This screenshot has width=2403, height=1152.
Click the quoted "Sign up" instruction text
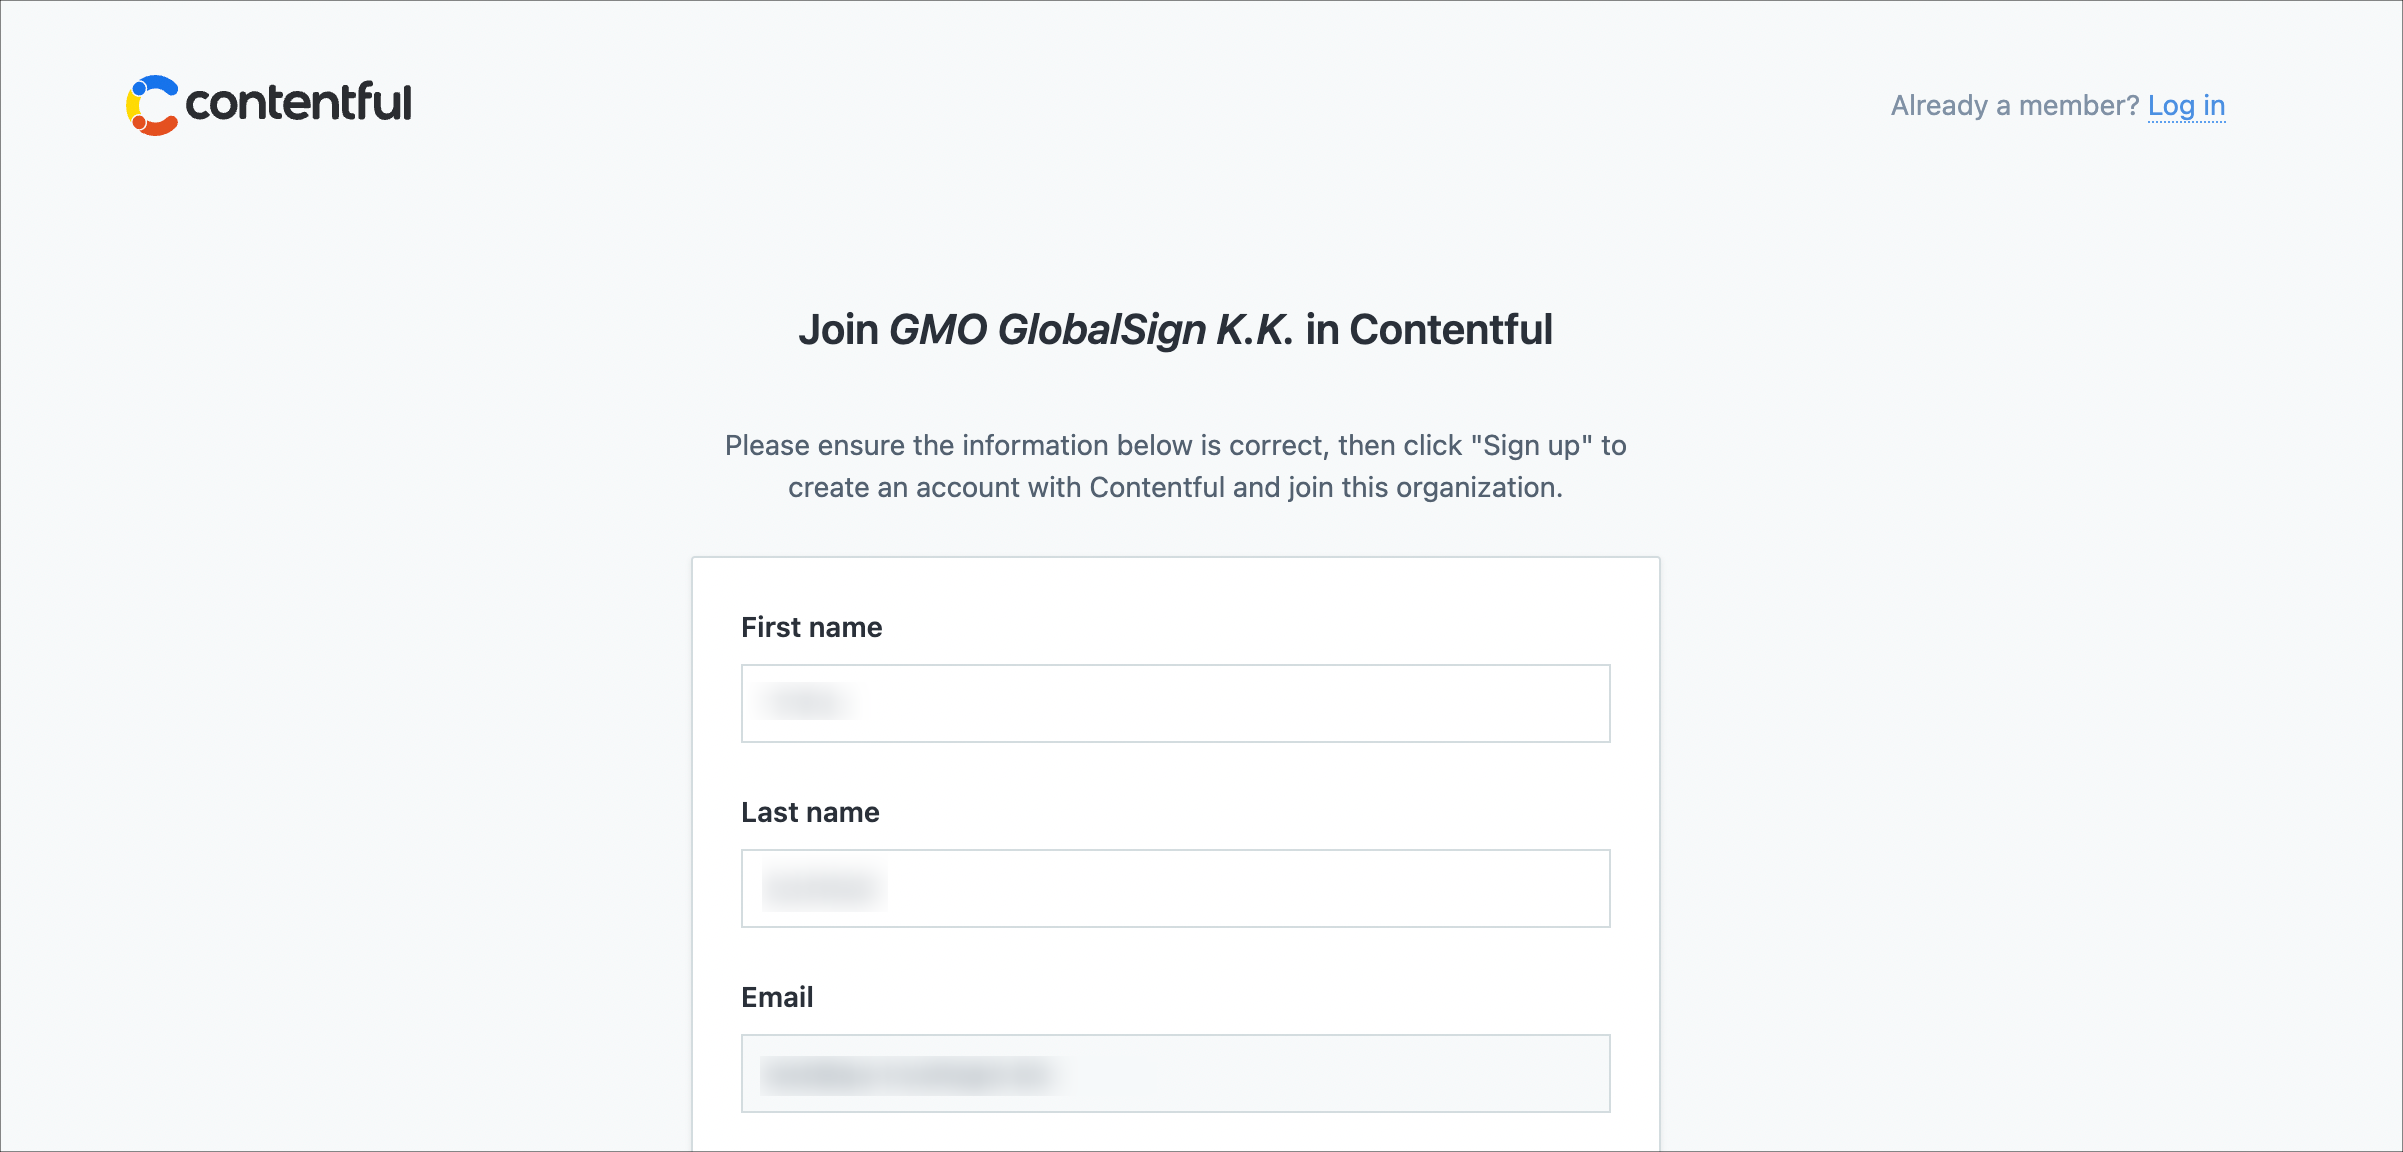coord(1532,446)
